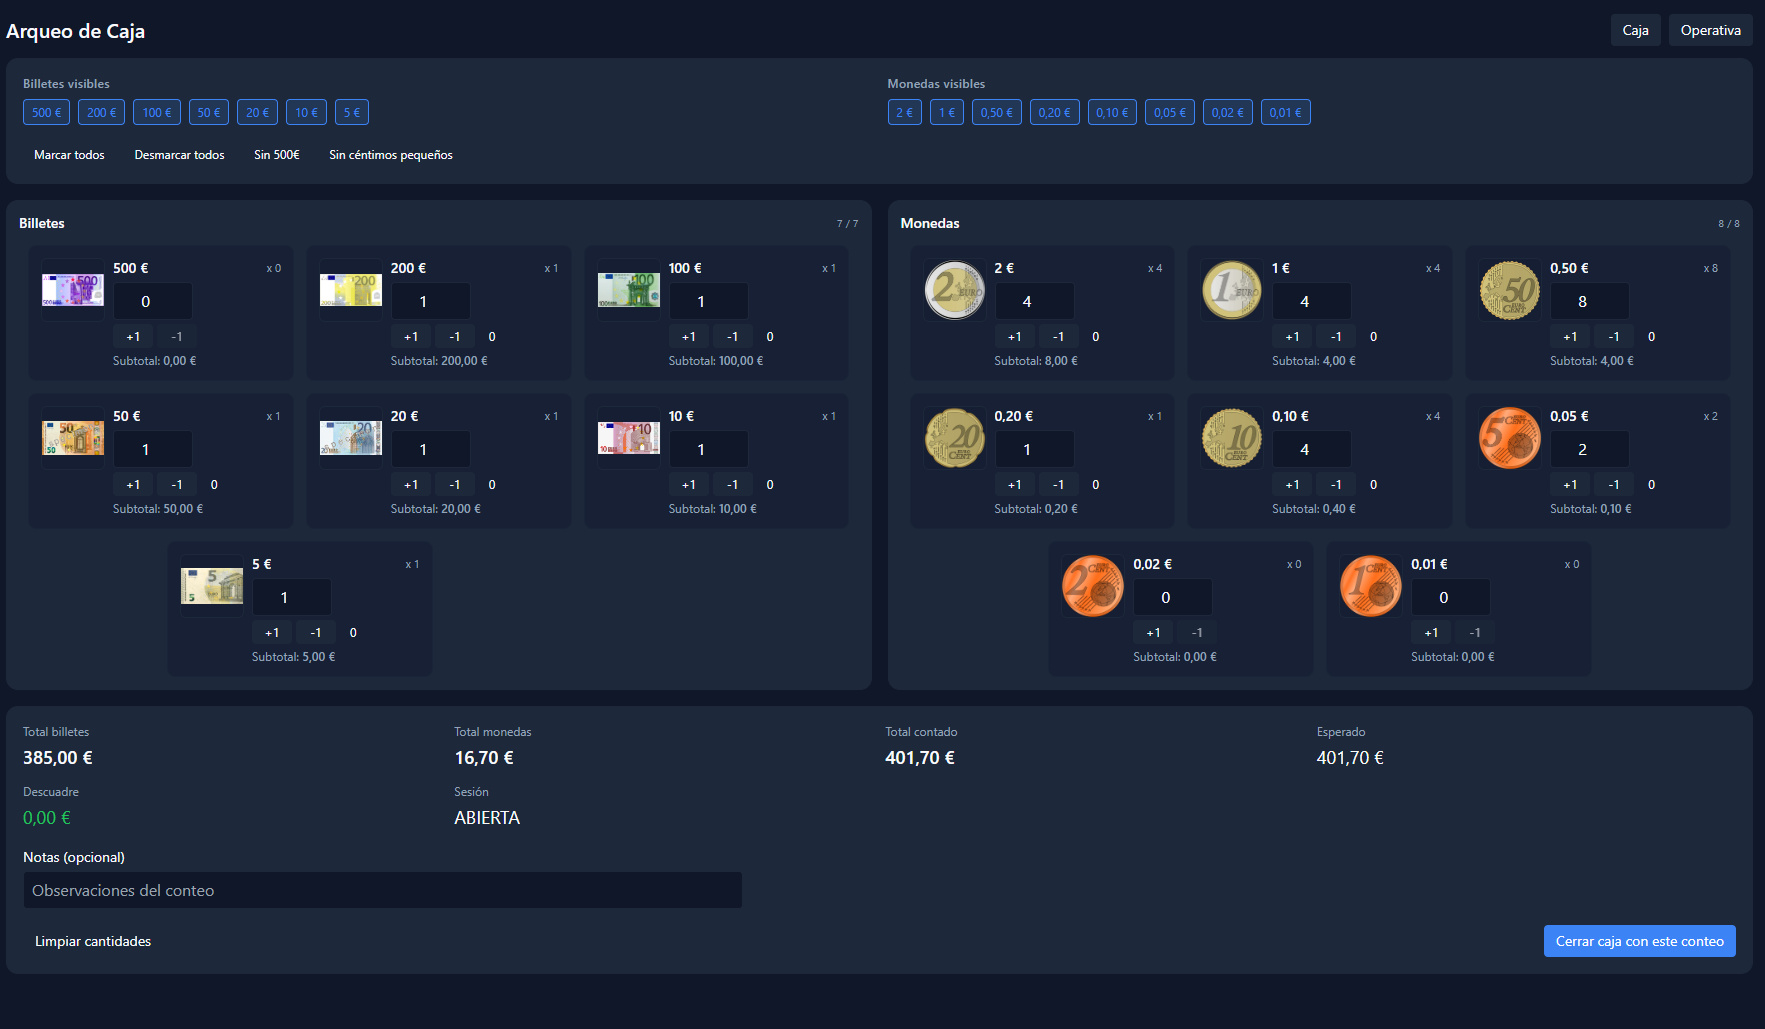The height and width of the screenshot is (1029, 1765).
Task: Open the Caja tab
Action: [1635, 31]
